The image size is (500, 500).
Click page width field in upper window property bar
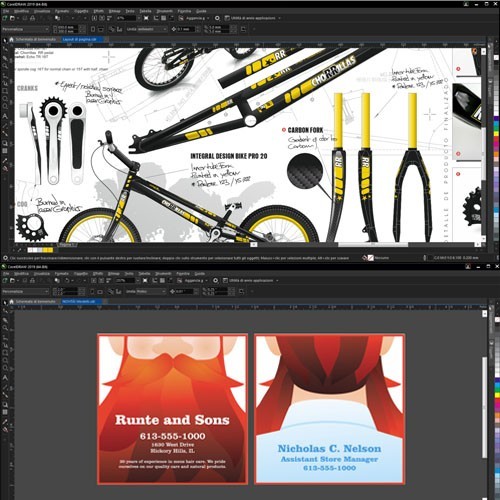tap(69, 27)
